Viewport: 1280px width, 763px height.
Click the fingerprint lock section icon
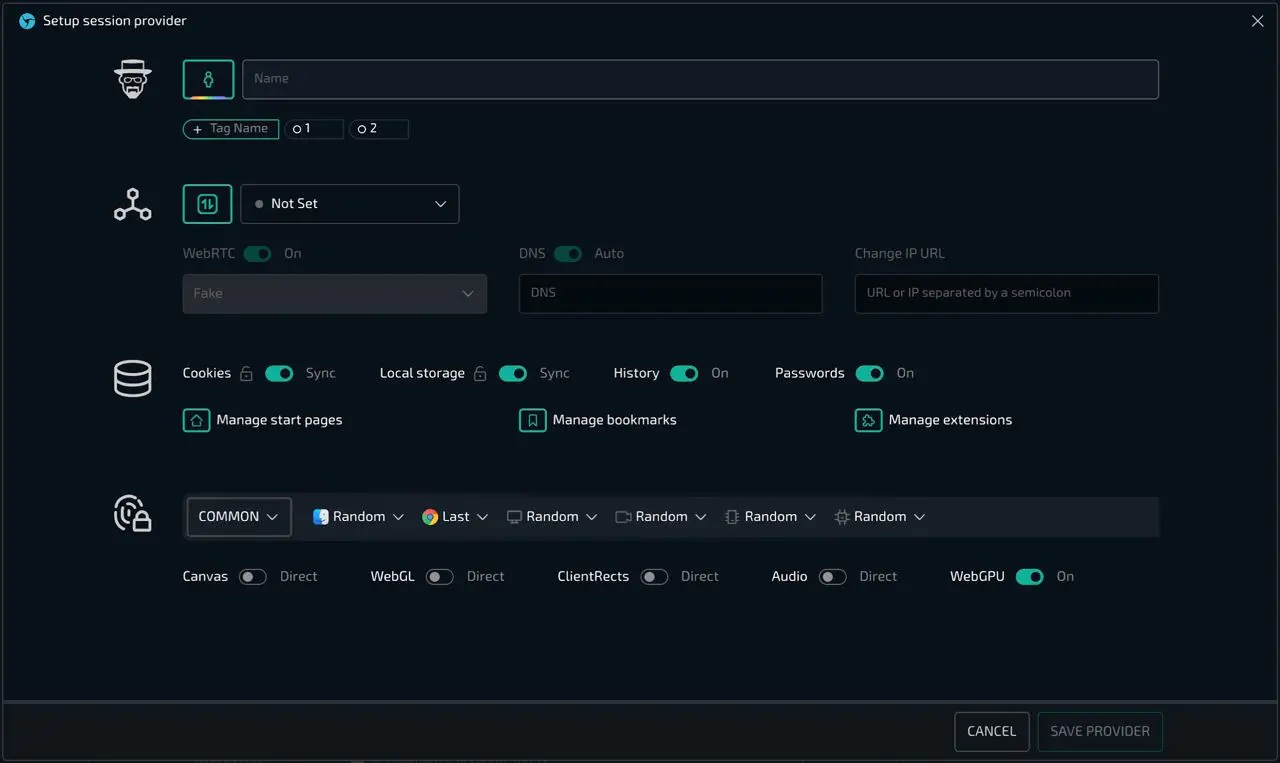132,513
